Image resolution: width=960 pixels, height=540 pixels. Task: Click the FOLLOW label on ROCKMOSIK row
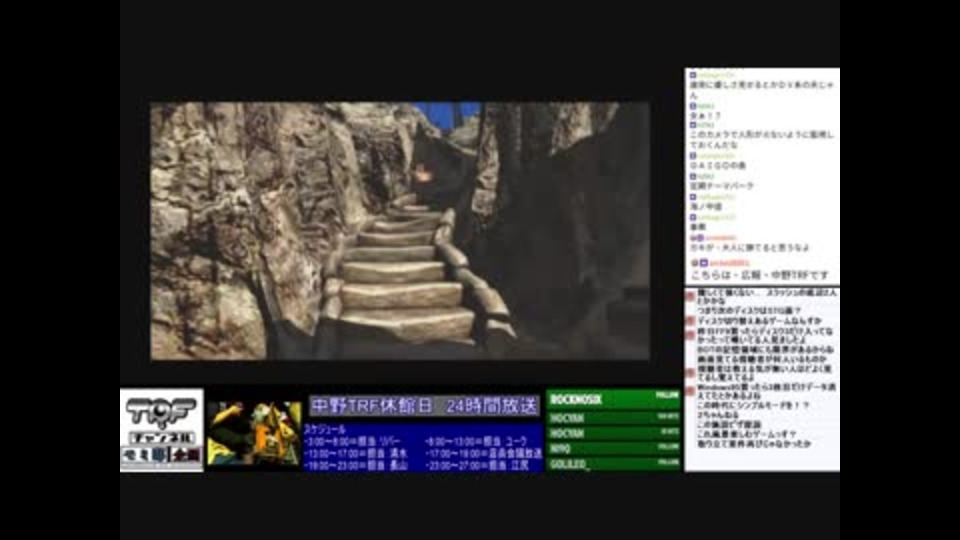pyautogui.click(x=667, y=395)
